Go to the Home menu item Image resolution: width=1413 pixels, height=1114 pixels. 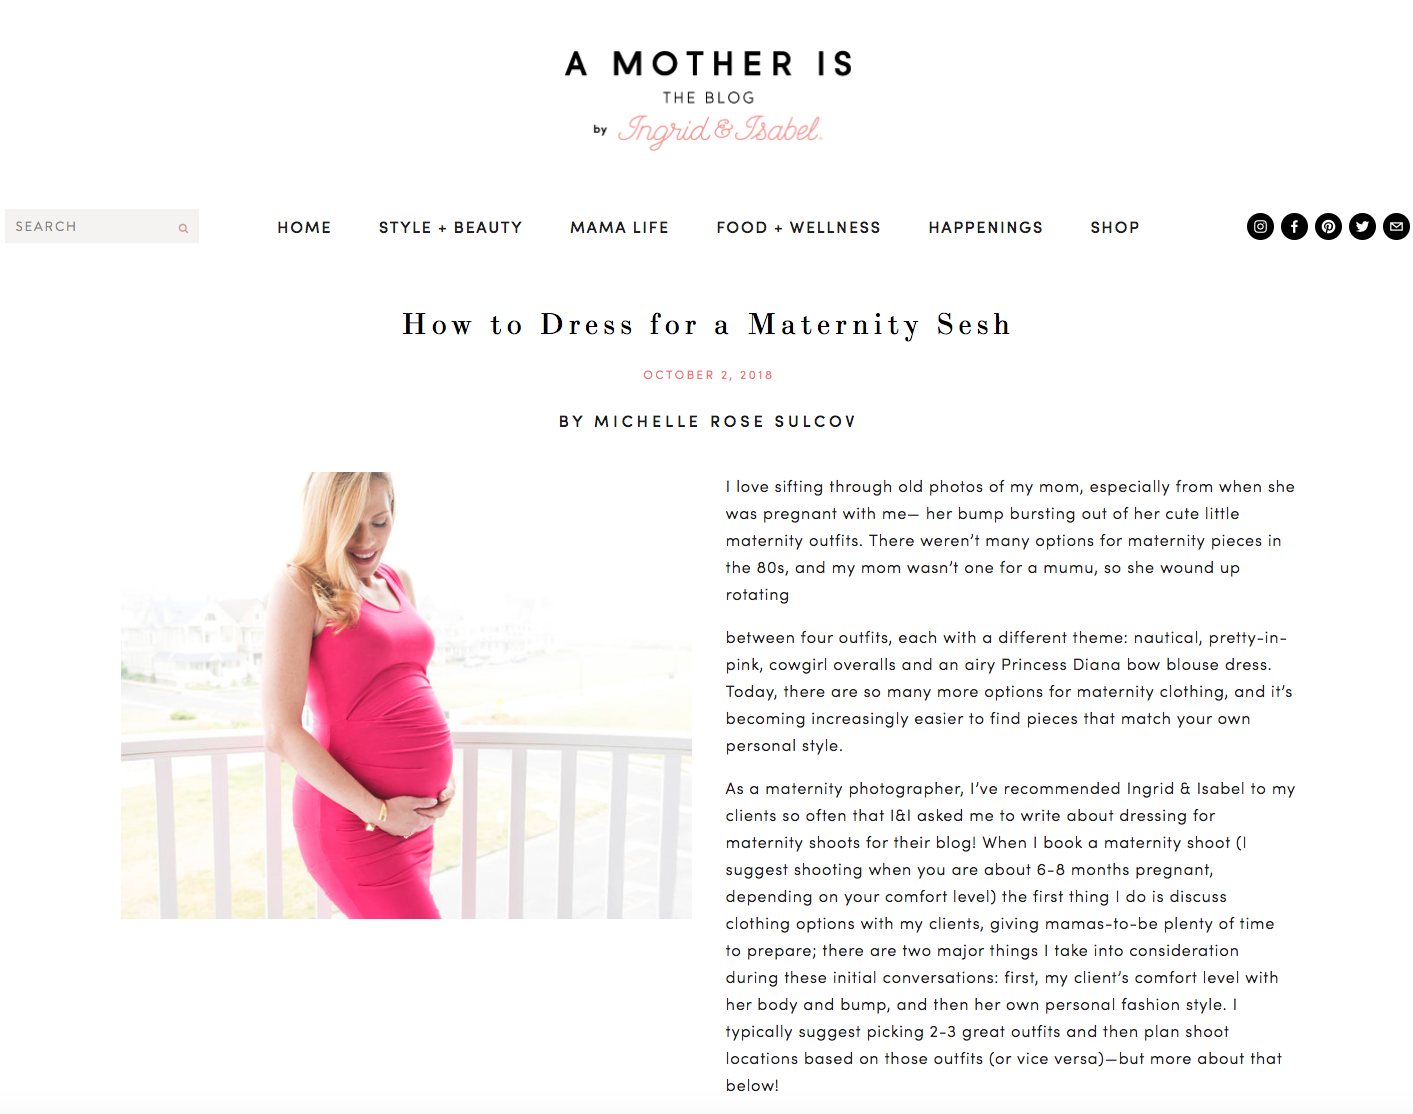[x=304, y=227]
